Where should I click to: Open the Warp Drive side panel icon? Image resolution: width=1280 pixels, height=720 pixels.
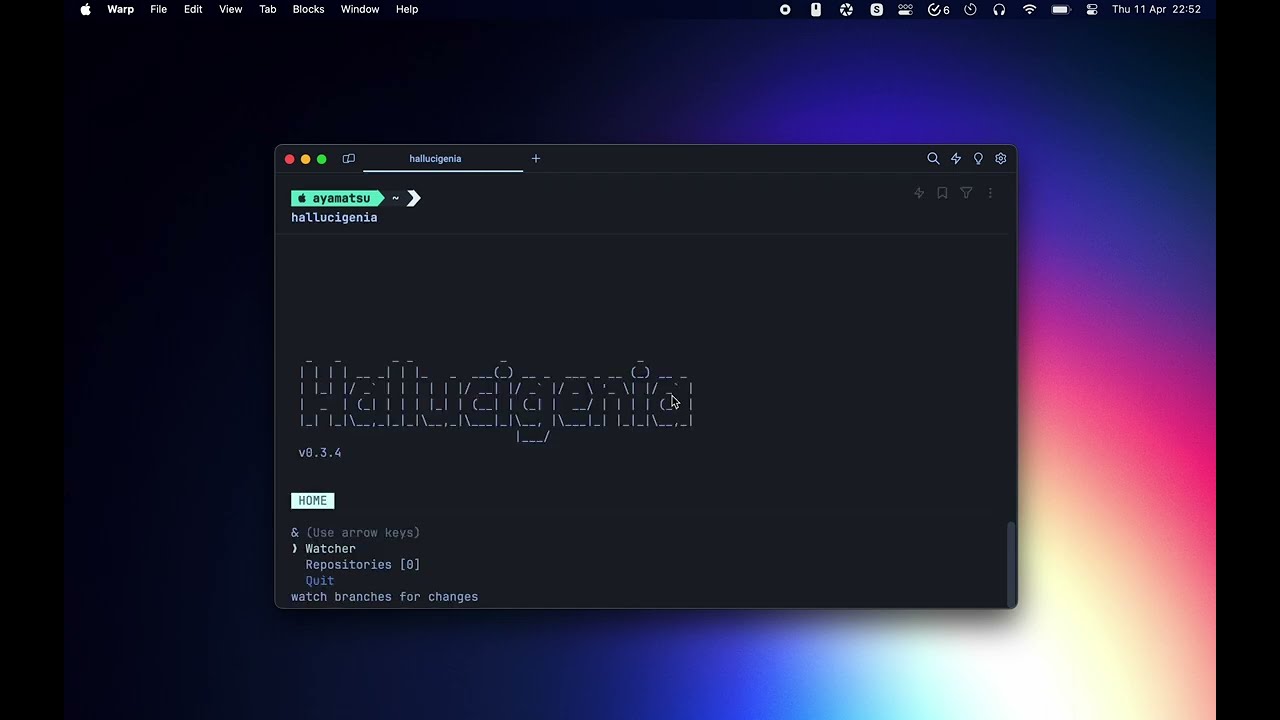click(x=349, y=159)
